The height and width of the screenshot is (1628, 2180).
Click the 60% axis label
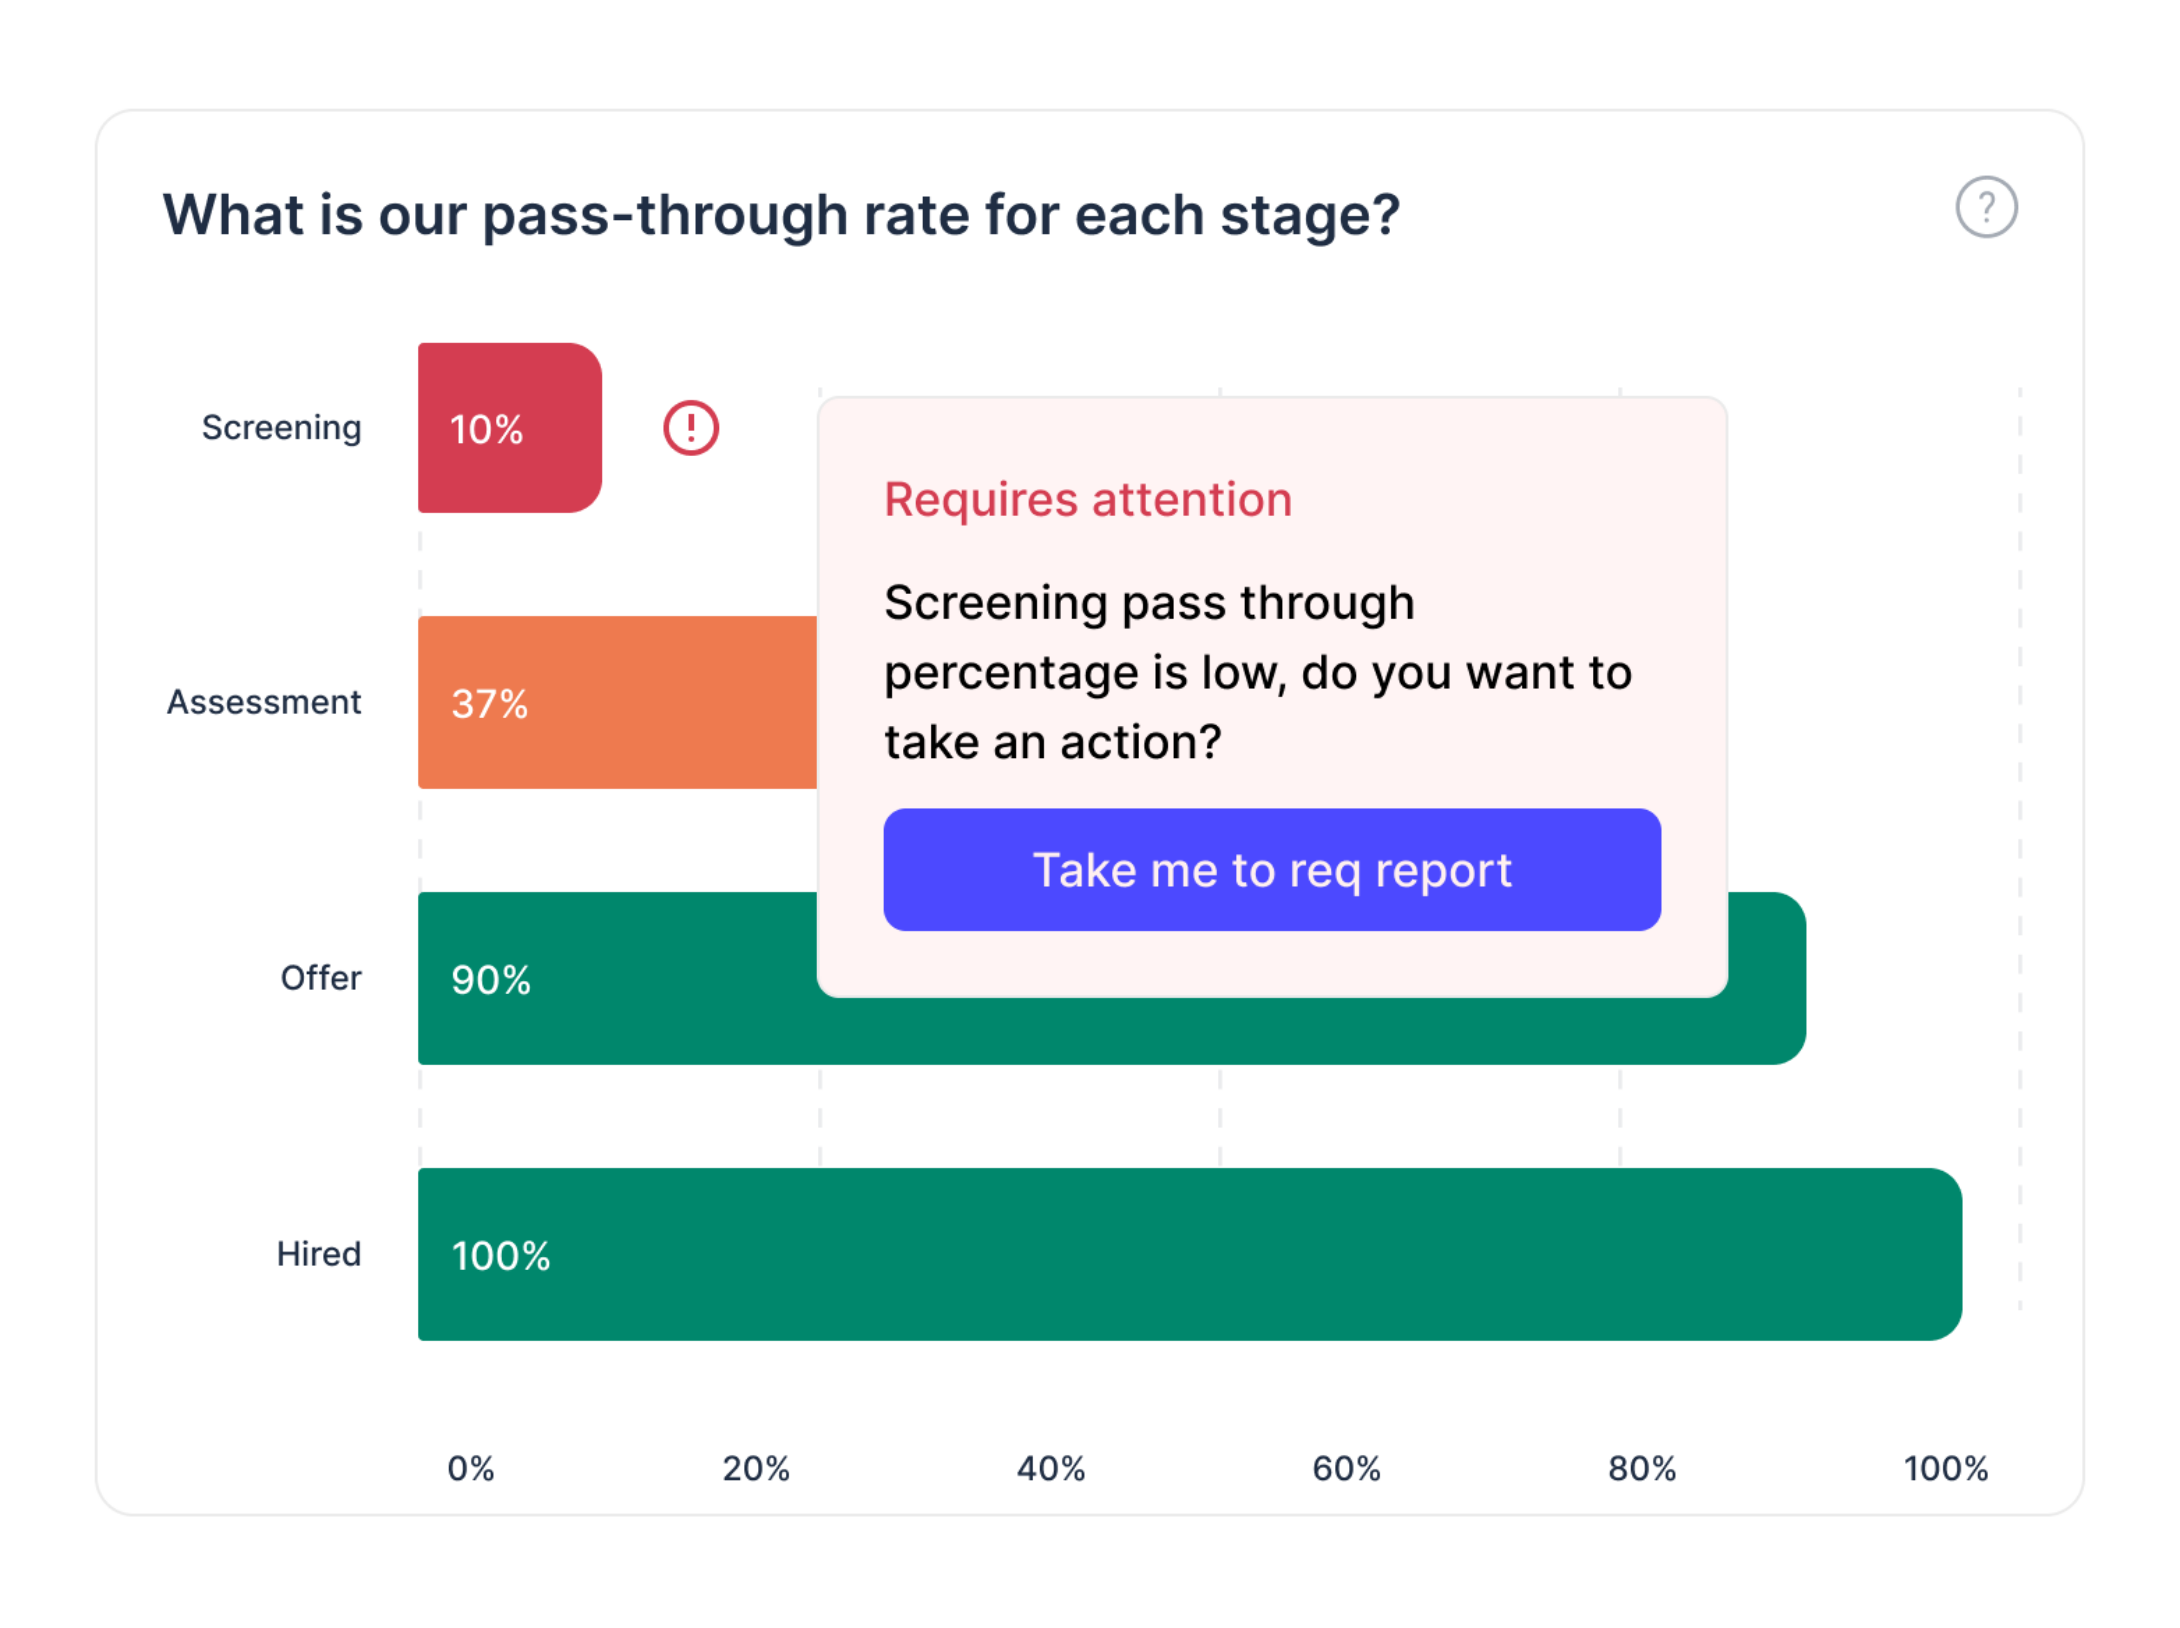coord(1345,1468)
